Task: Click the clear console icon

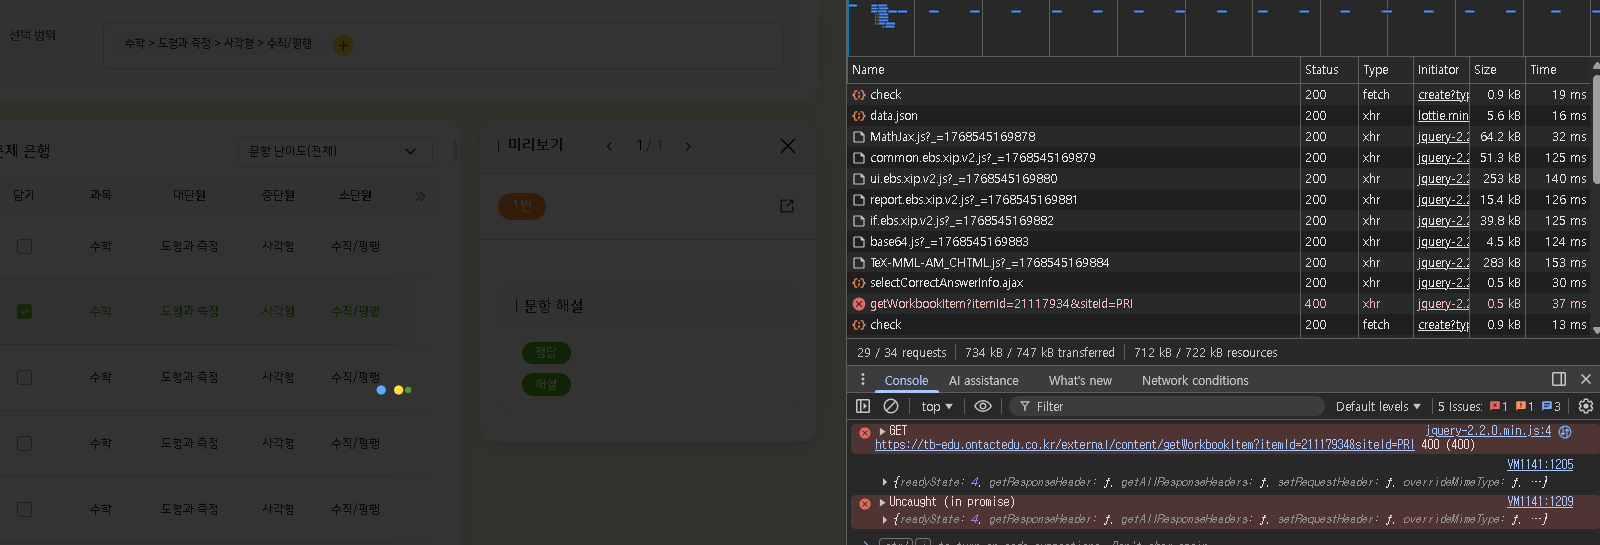Action: click(891, 406)
